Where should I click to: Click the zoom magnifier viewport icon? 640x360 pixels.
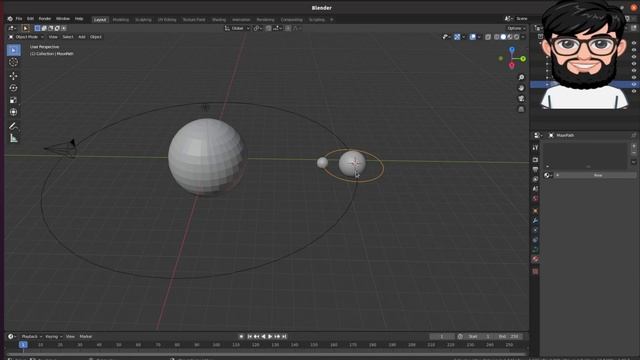pos(521,77)
